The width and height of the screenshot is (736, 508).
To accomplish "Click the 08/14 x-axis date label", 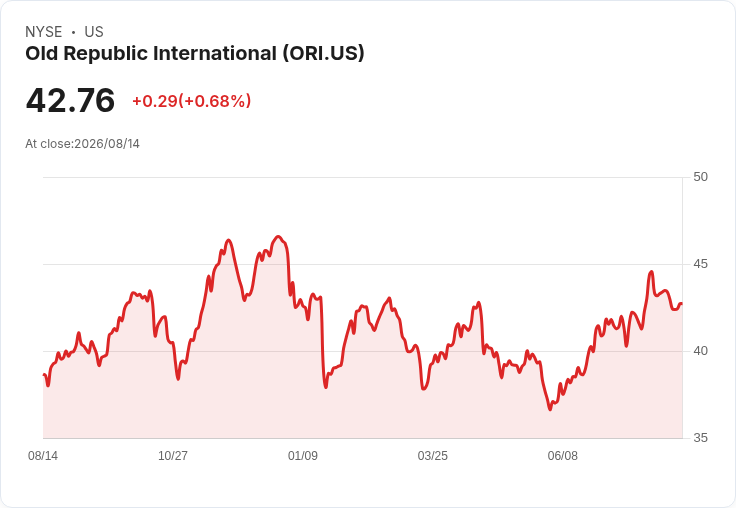I will [43, 455].
